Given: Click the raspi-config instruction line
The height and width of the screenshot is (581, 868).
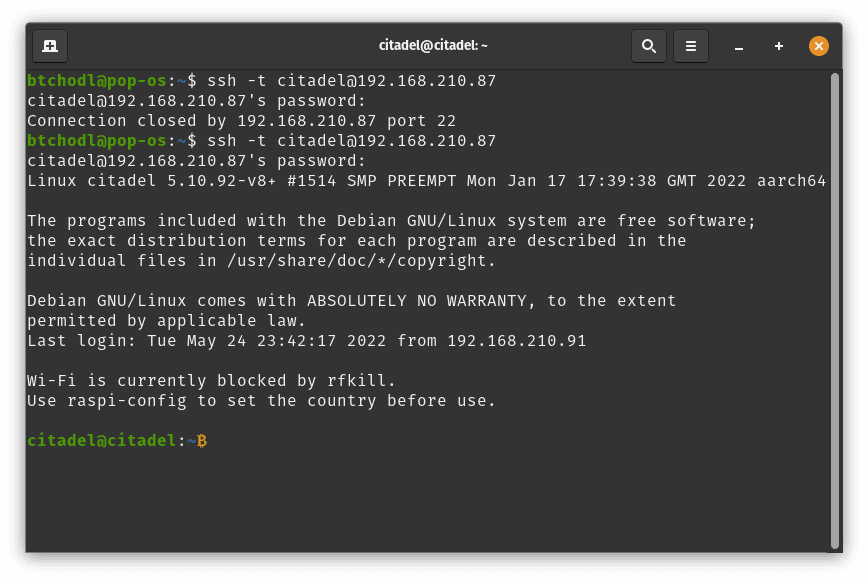Looking at the screenshot, I should 261,401.
